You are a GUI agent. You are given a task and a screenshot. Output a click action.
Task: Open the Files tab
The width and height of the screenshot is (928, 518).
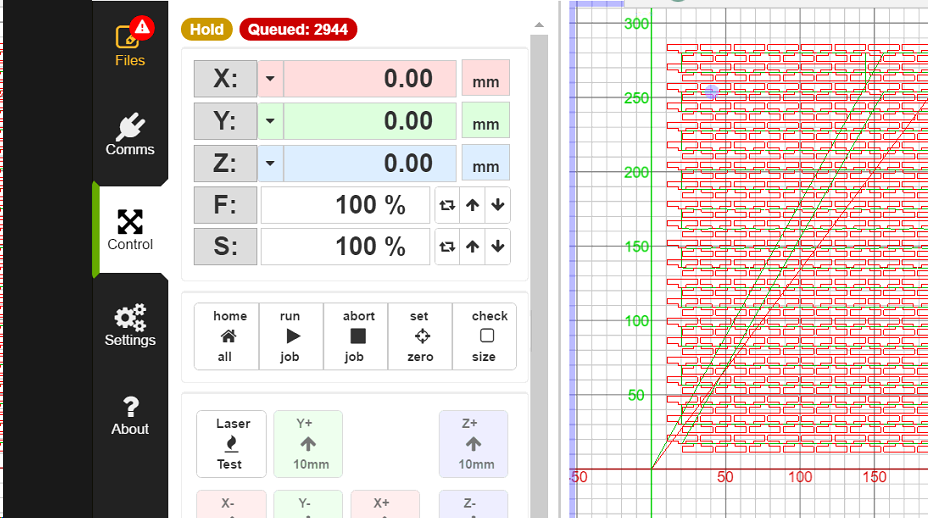point(130,44)
